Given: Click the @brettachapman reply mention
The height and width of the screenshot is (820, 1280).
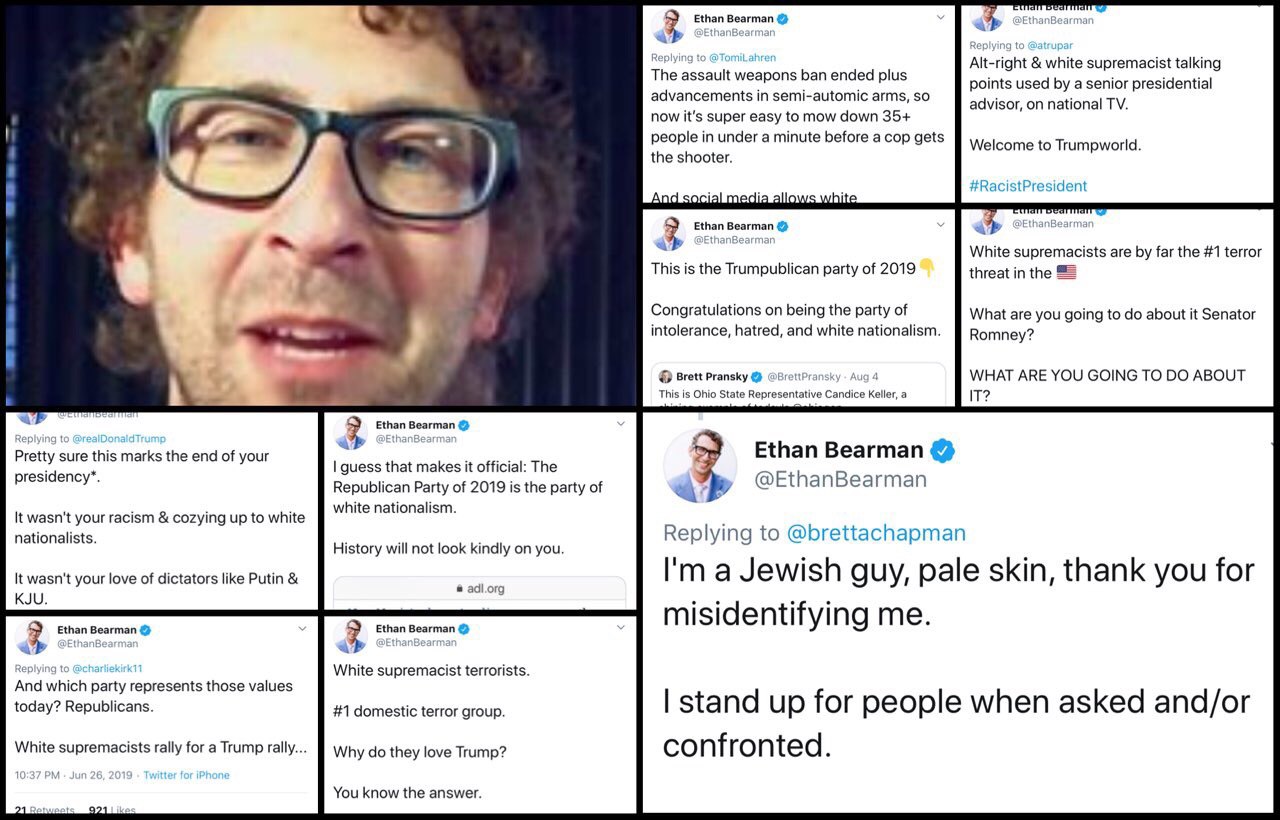Looking at the screenshot, I should tap(877, 533).
